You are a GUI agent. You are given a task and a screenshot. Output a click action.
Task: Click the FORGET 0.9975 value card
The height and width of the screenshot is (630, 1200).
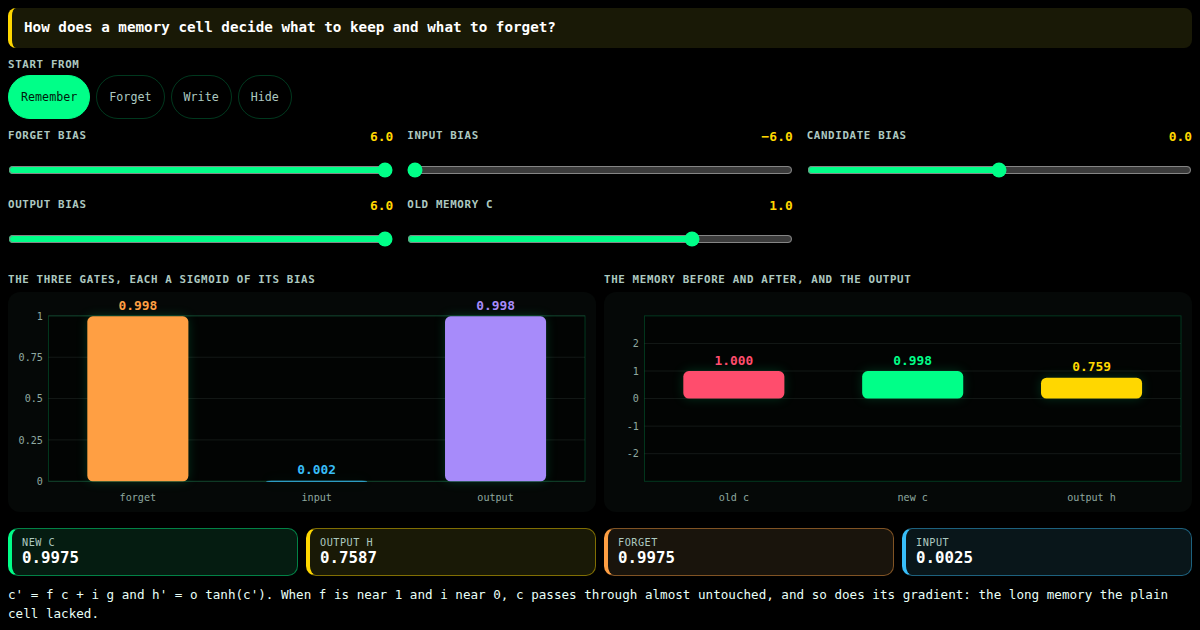749,552
